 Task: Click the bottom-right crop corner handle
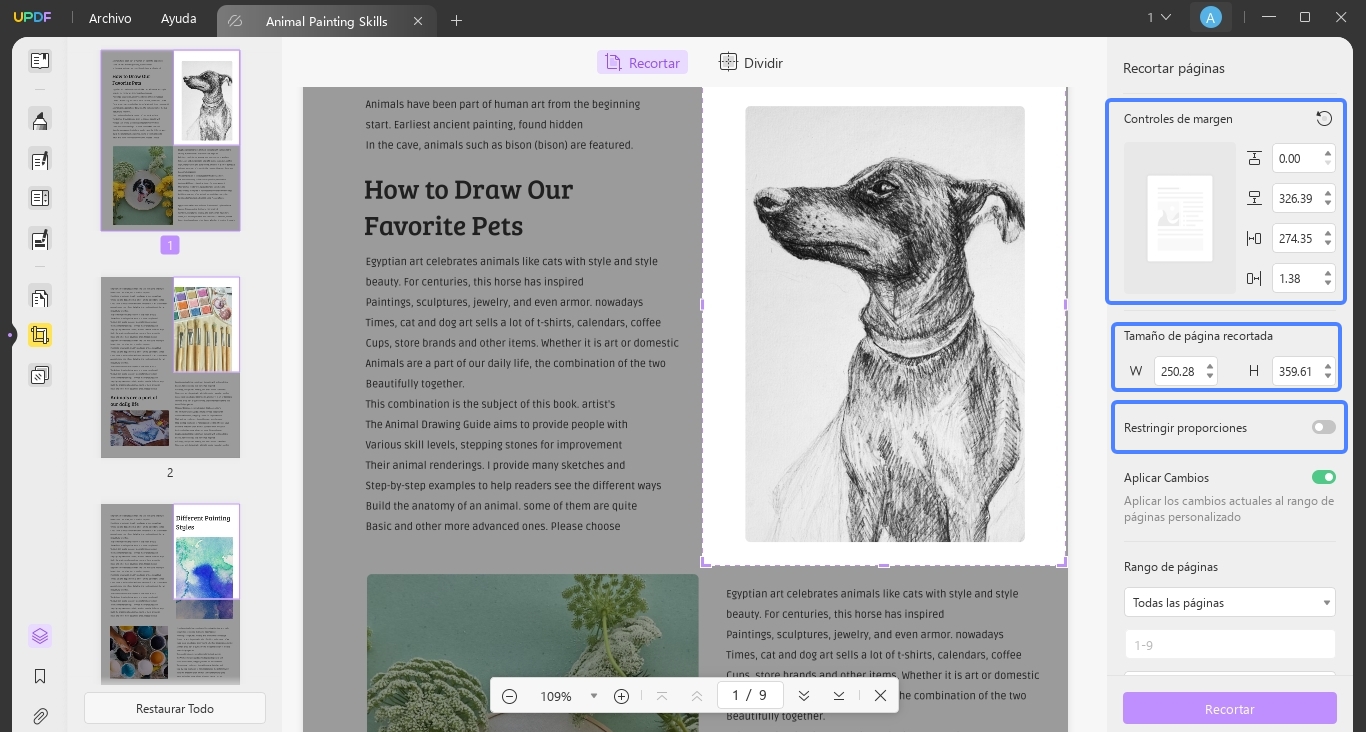1064,564
